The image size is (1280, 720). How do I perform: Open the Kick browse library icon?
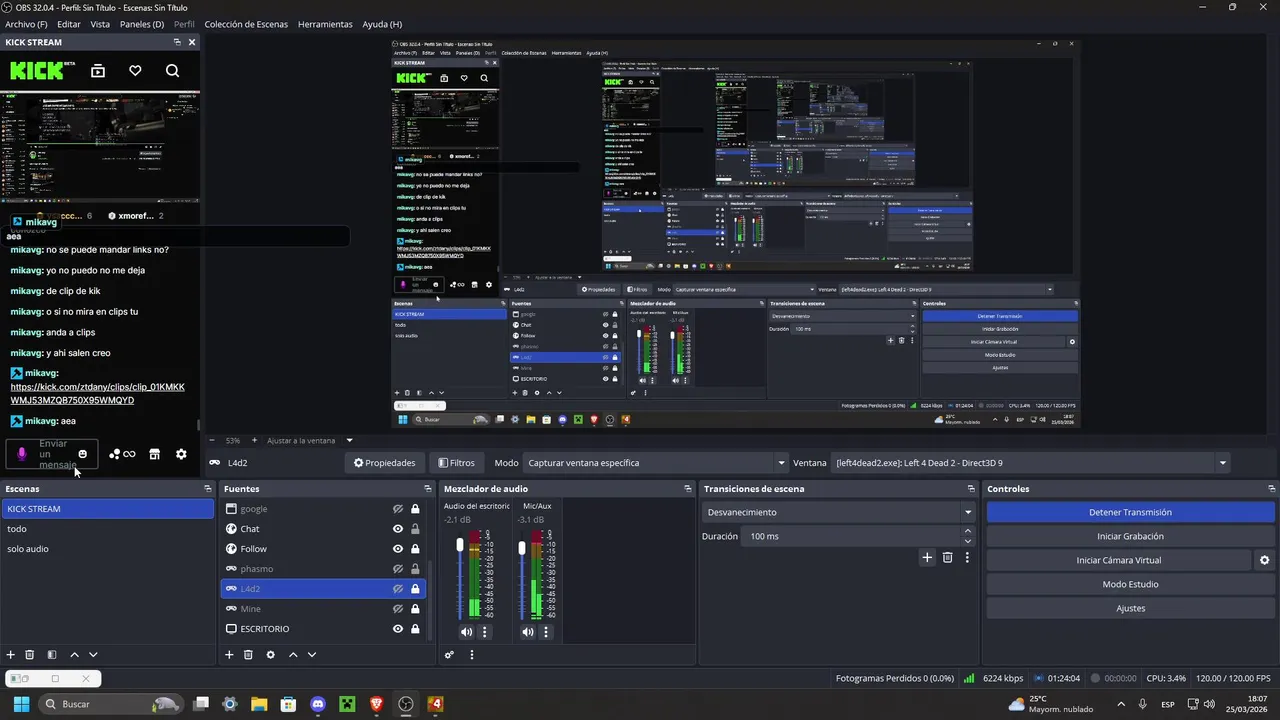click(x=98, y=71)
